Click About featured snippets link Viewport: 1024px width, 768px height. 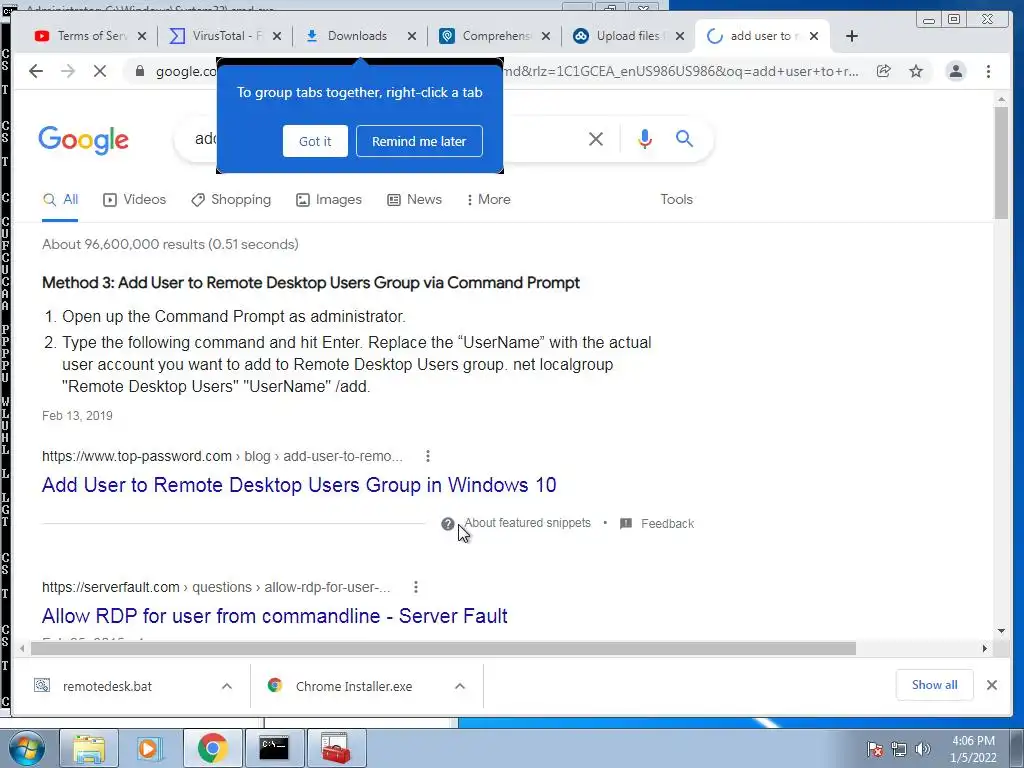(x=528, y=523)
